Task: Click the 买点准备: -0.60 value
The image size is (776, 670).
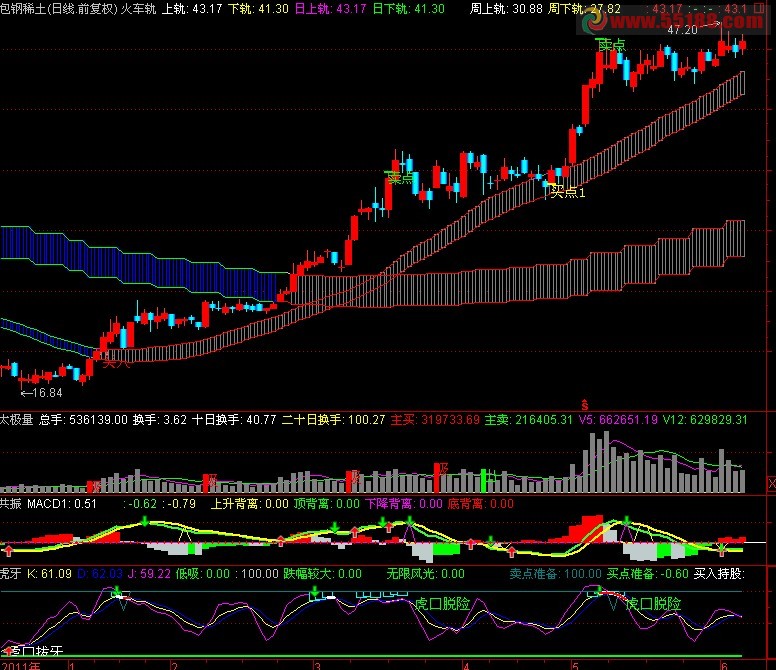Action: 648,574
